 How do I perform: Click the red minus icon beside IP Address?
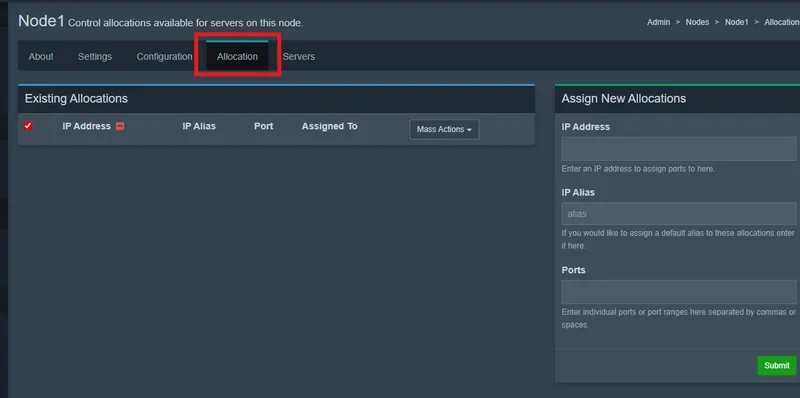120,126
